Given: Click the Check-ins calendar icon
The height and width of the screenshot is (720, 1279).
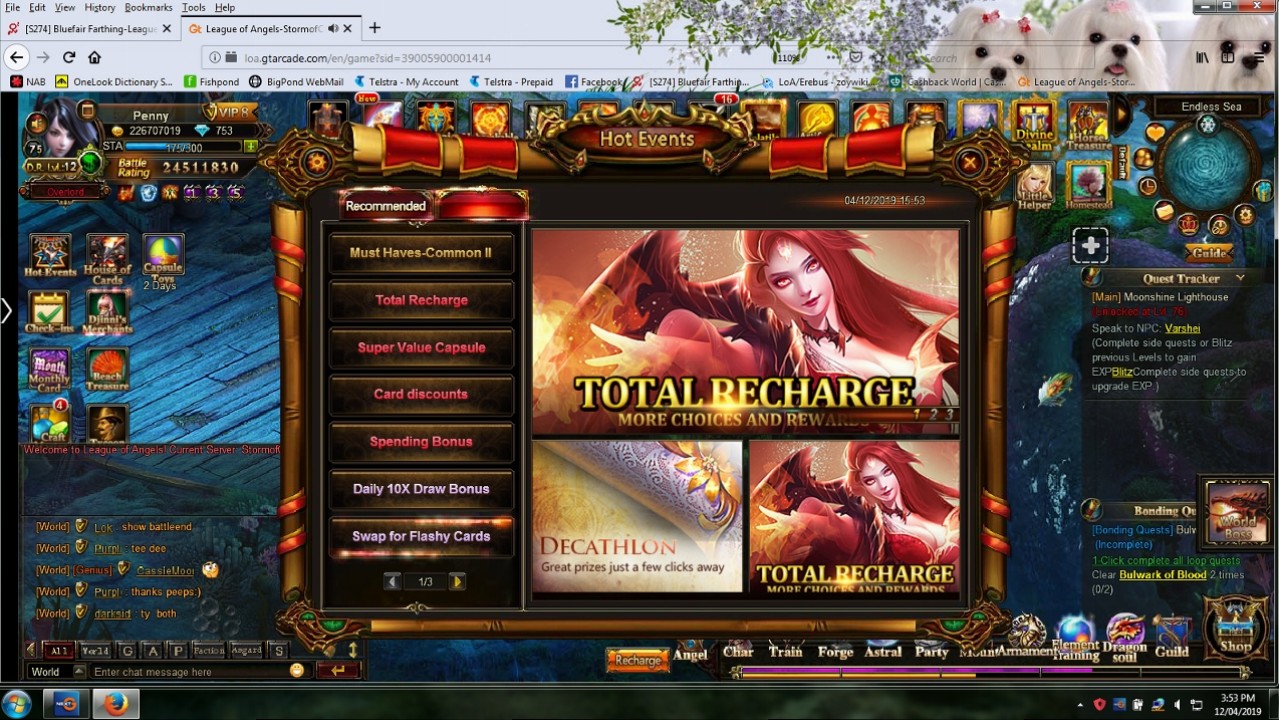Looking at the screenshot, I should 48,312.
